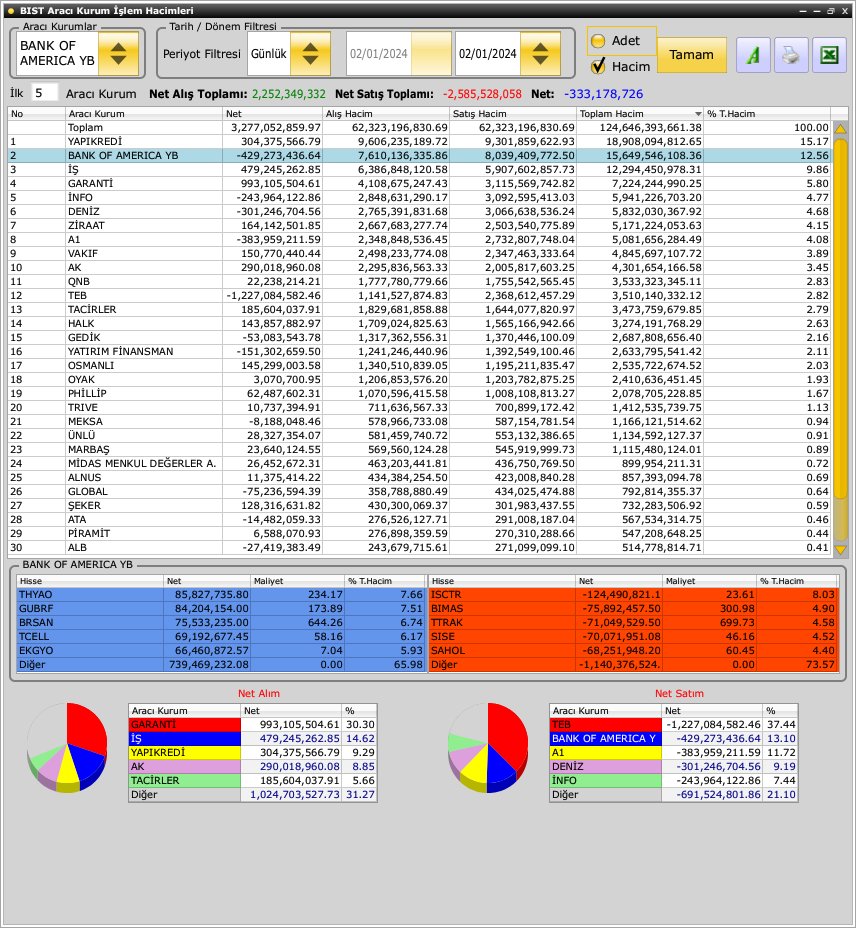
Task: Click the DENİZ row in the Net Satım table
Action: click(674, 766)
